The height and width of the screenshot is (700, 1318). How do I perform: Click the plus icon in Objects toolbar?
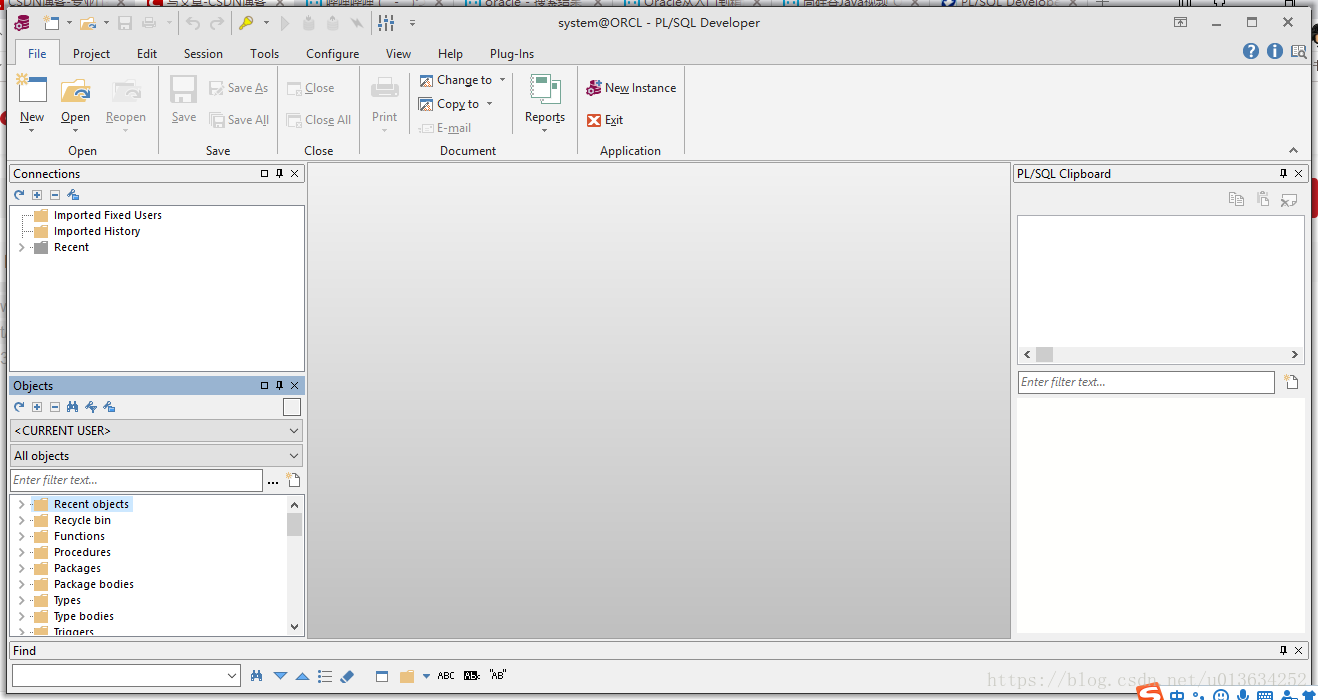point(37,407)
